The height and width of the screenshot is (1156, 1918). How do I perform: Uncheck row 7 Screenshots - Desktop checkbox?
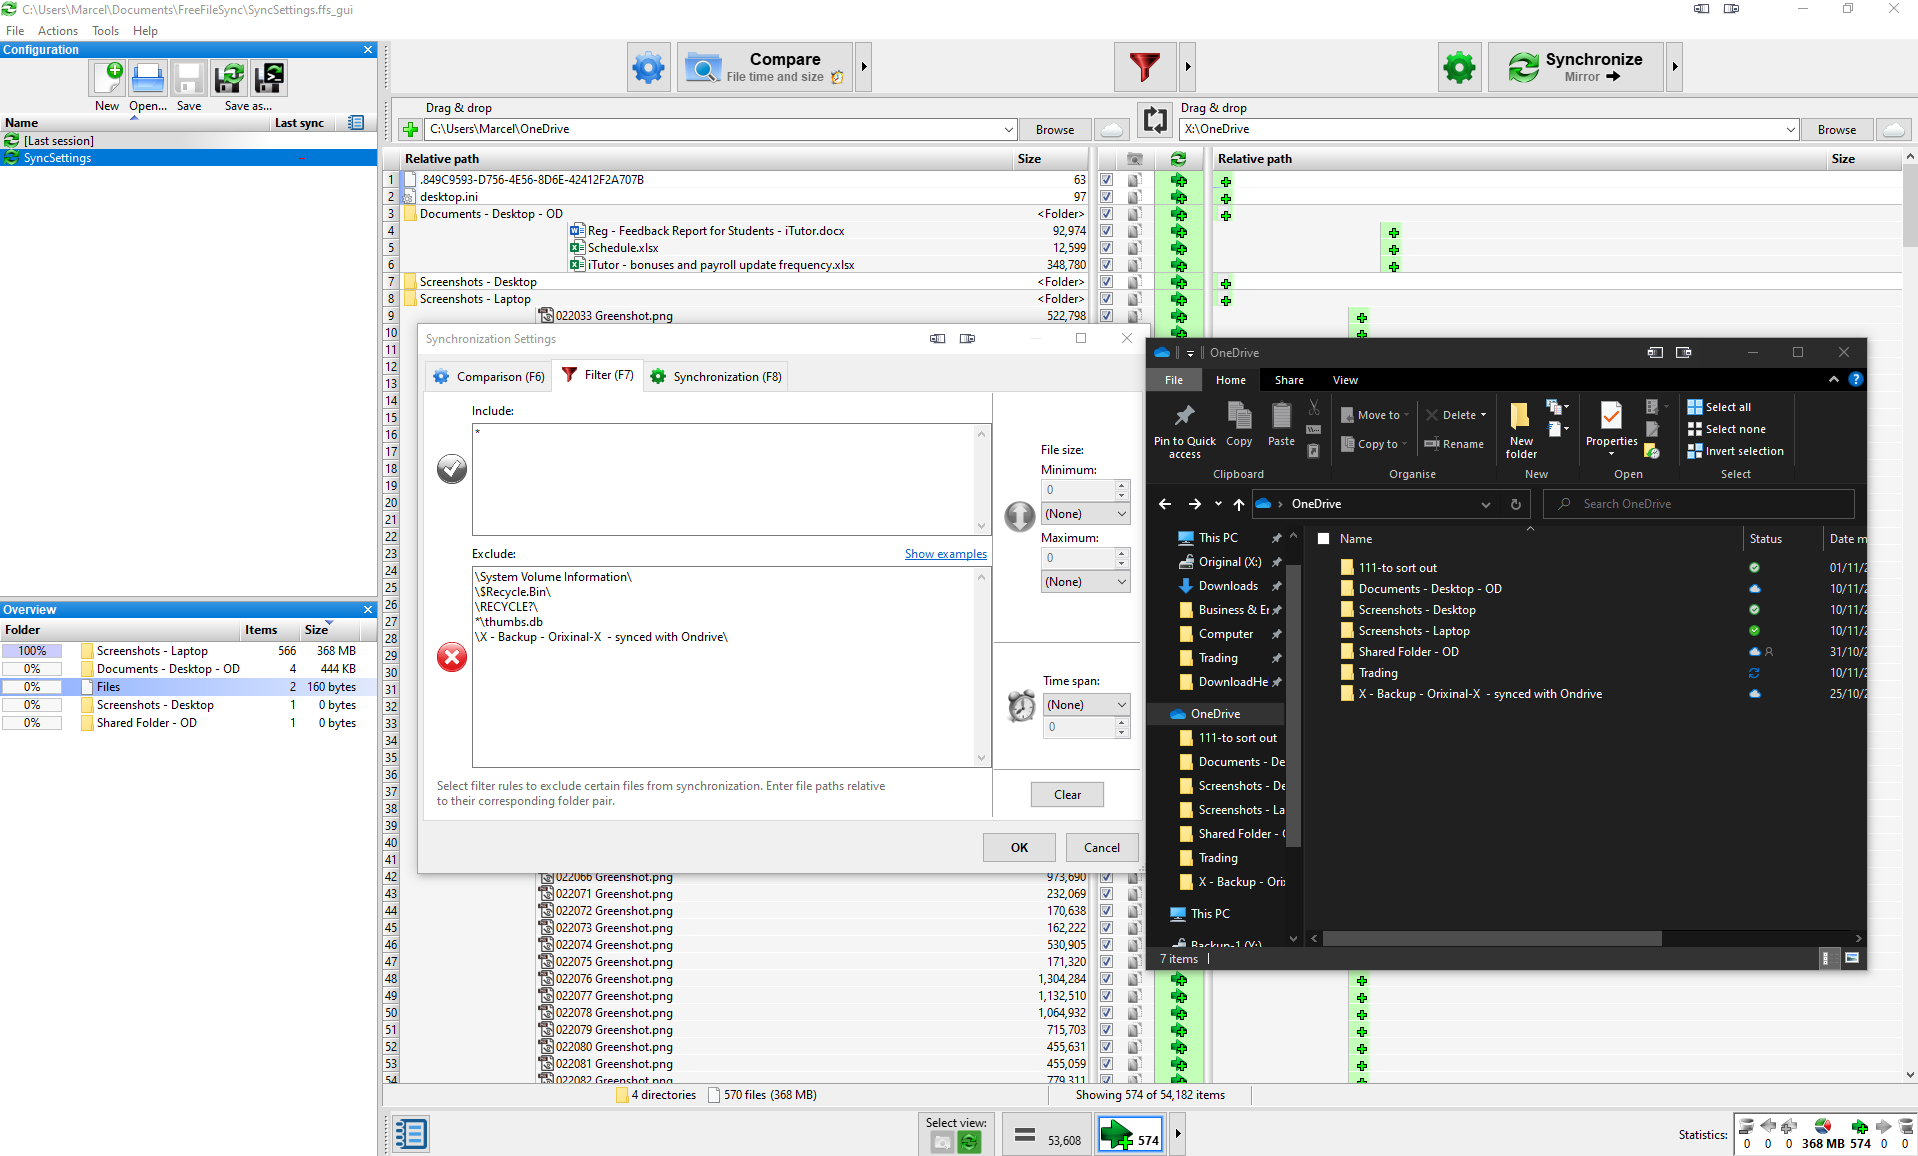1106,282
